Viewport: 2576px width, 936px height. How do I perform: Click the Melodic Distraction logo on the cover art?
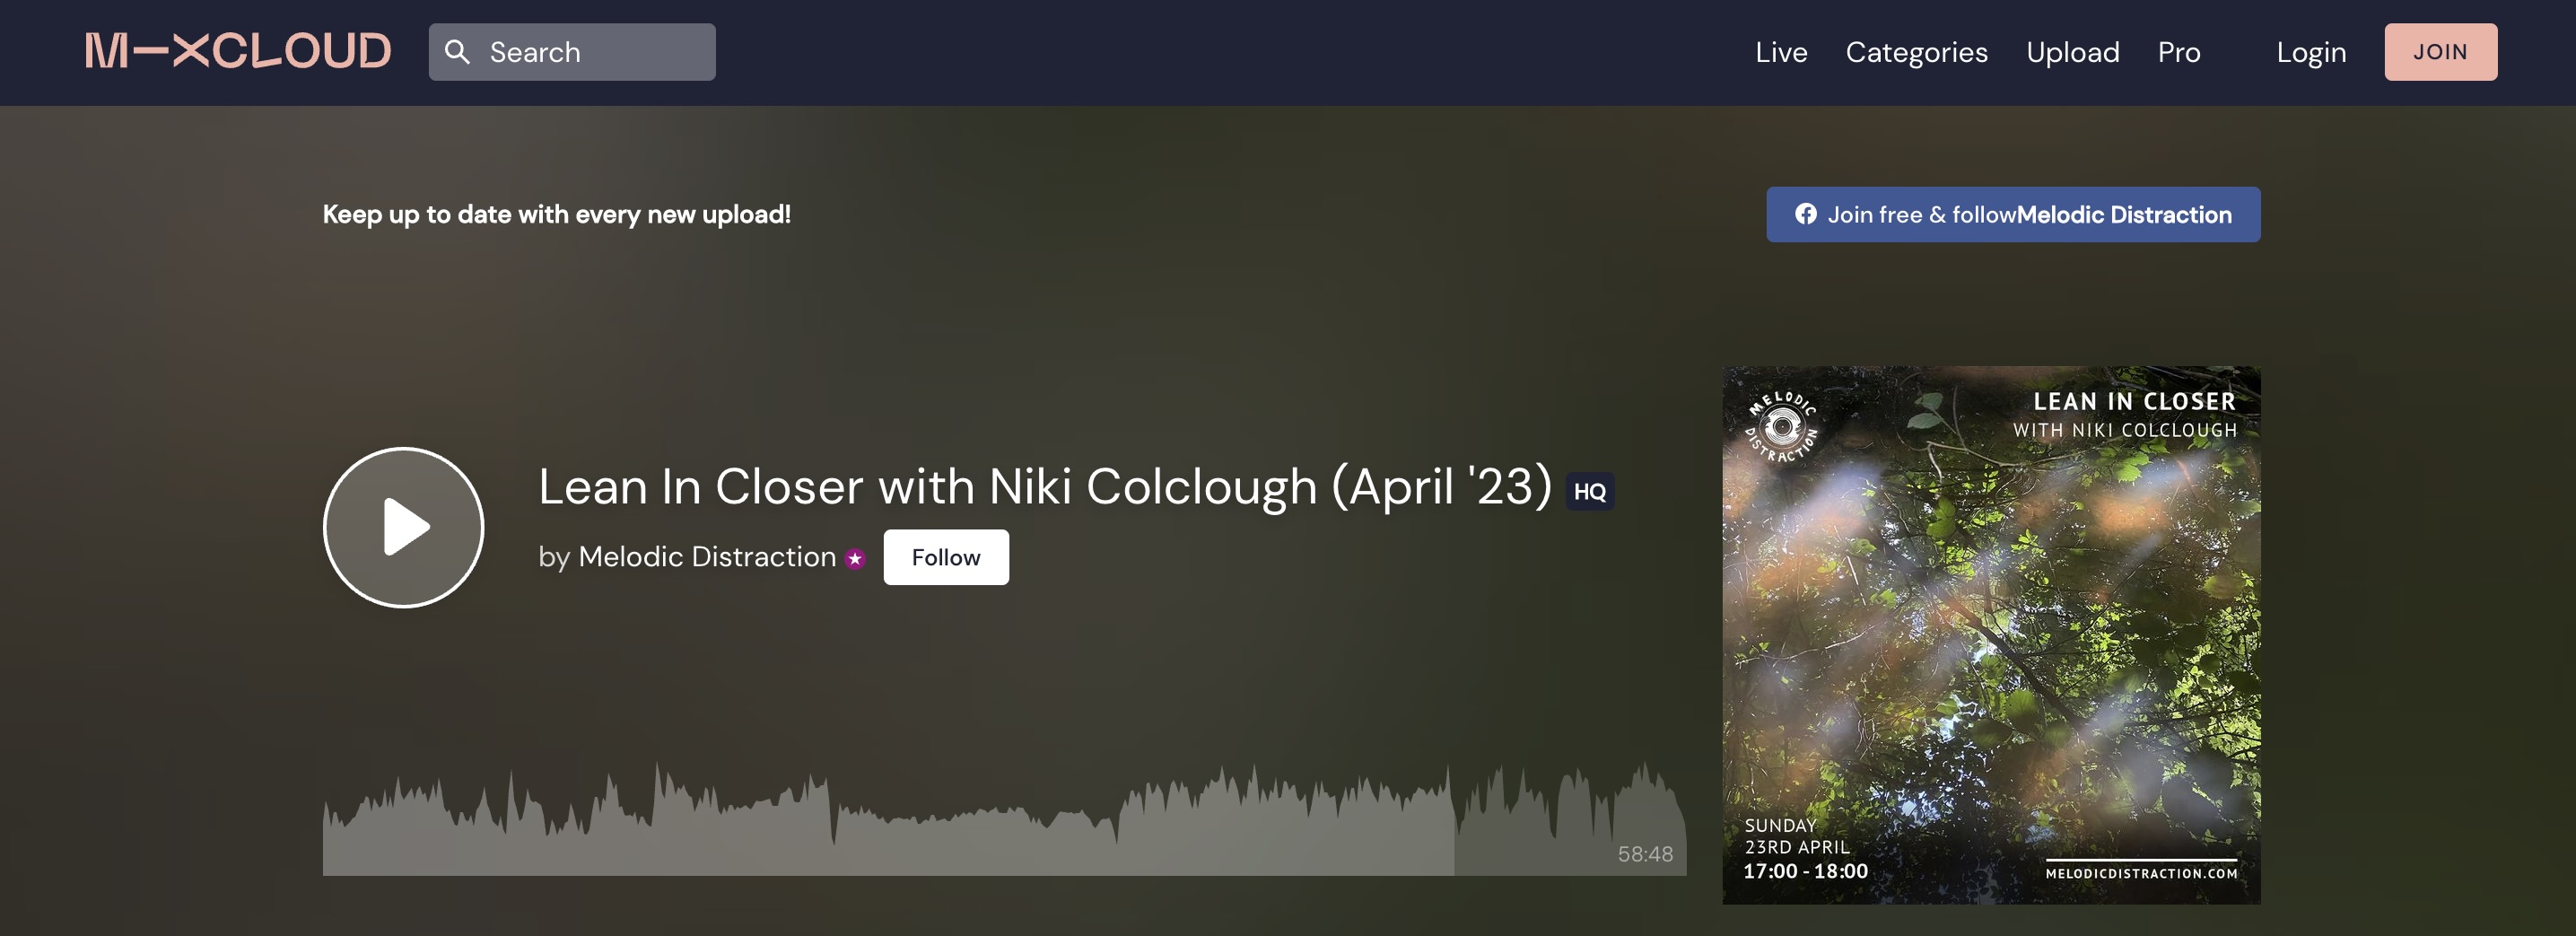1782,428
